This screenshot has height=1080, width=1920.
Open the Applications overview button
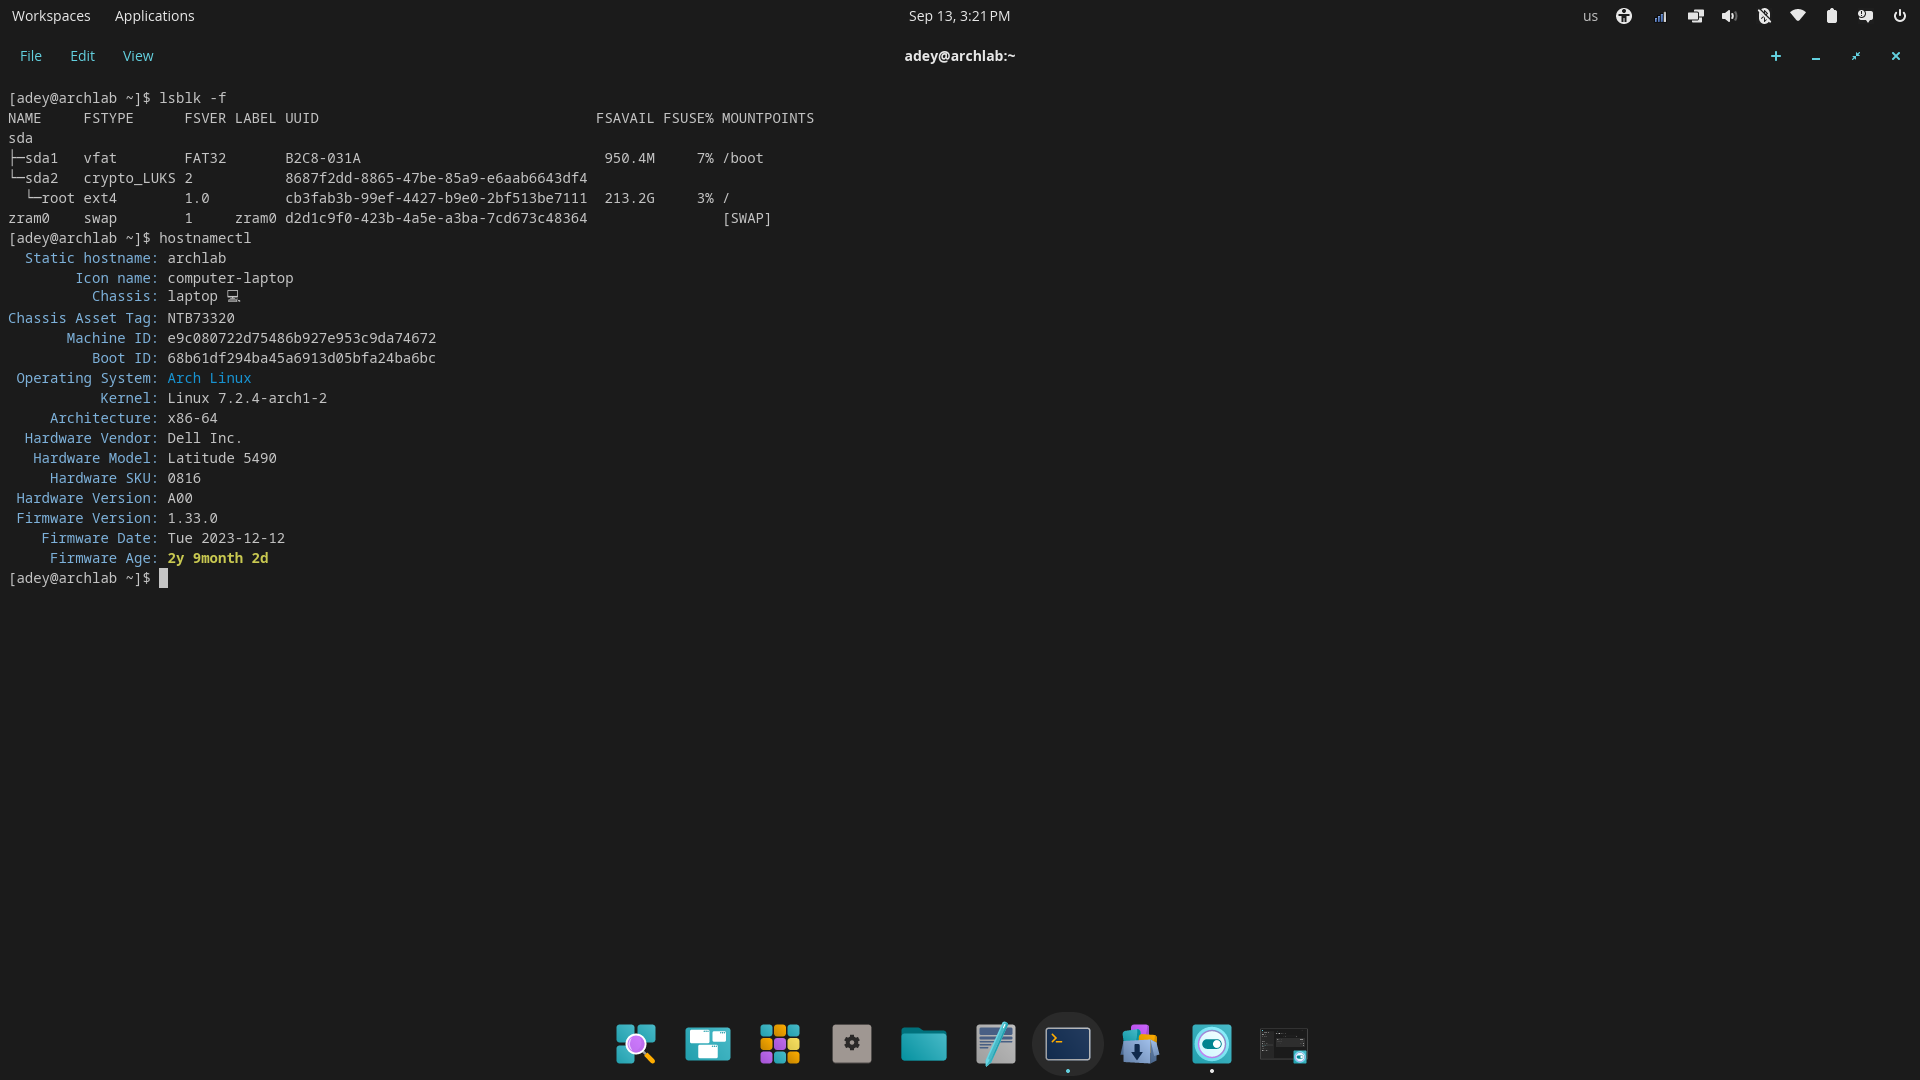[x=154, y=16]
